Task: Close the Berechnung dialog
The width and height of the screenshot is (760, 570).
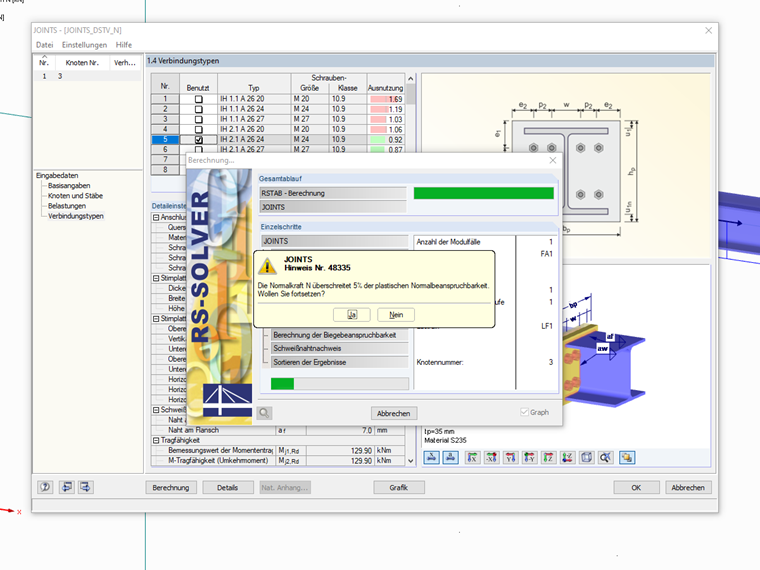Action: (553, 160)
